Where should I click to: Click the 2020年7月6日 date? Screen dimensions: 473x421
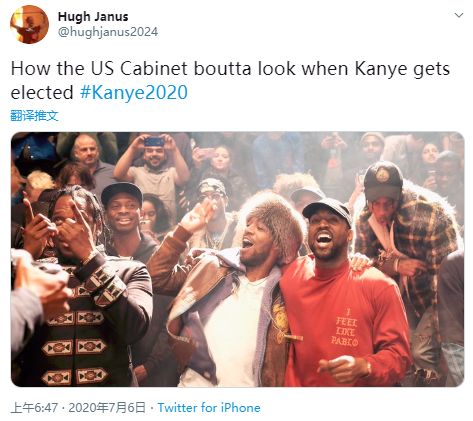(107, 408)
